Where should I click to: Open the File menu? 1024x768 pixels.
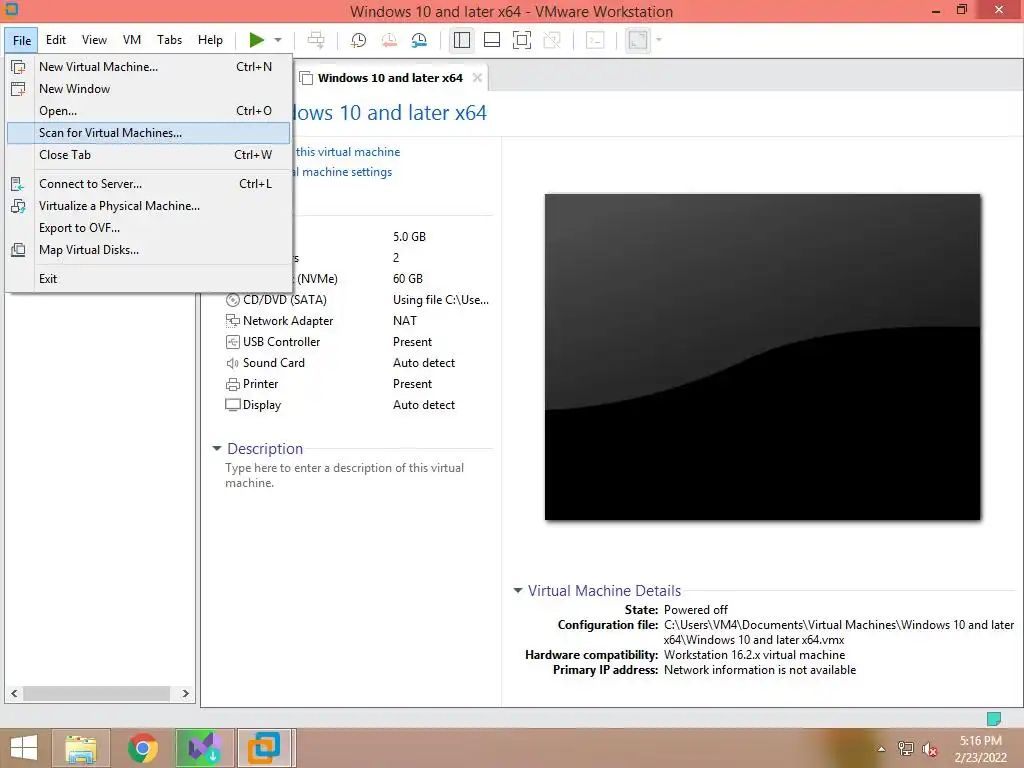click(x=22, y=40)
